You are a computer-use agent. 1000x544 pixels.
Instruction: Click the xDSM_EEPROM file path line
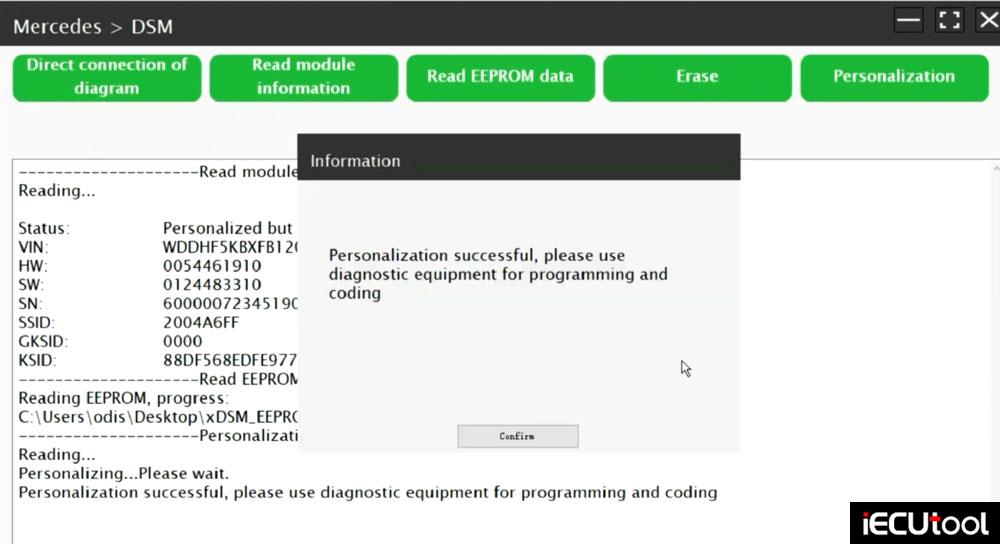click(x=158, y=417)
